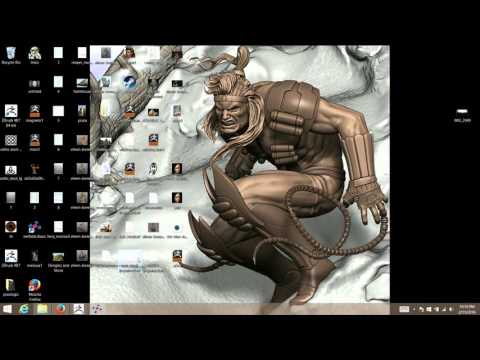480x360 pixels.
Task: Open the Windows Start button
Action: (x=7, y=309)
